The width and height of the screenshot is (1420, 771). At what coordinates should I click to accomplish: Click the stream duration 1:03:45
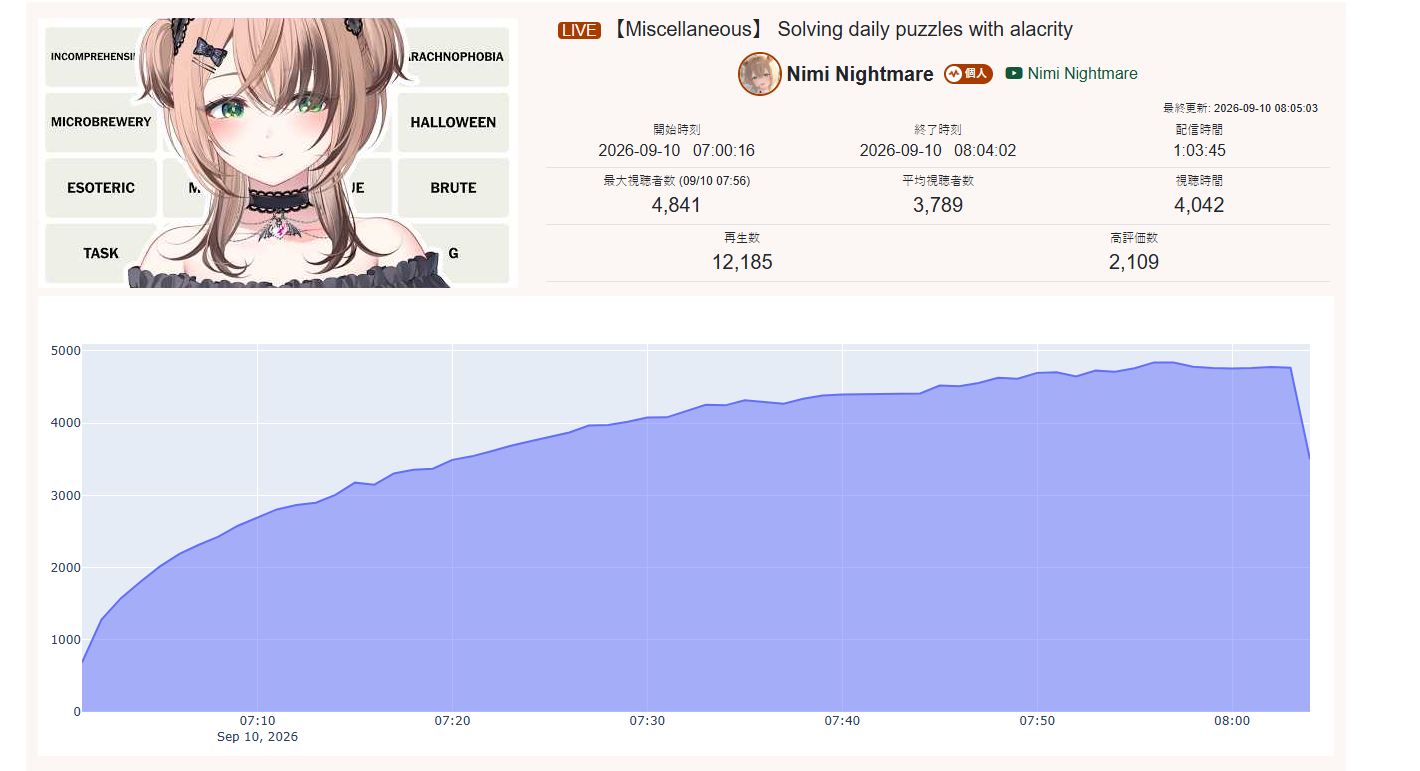coord(1199,151)
